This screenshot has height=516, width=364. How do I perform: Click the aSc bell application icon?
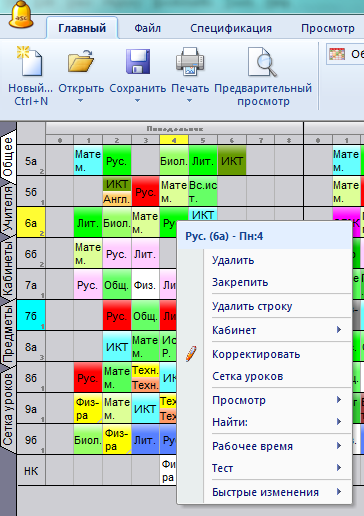(21, 15)
